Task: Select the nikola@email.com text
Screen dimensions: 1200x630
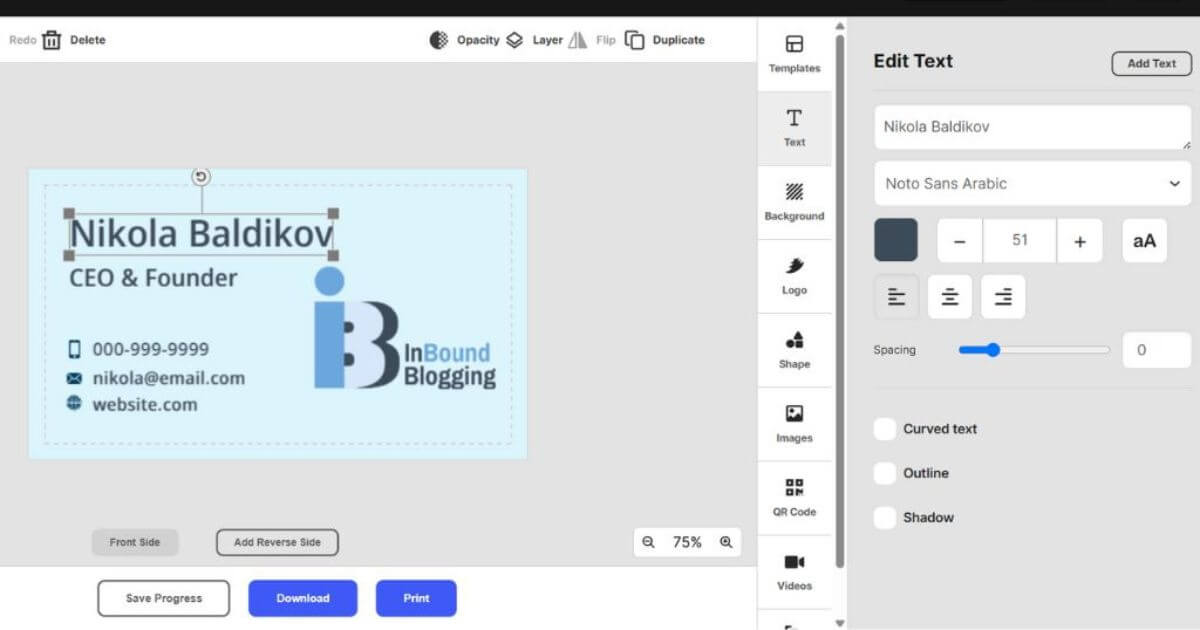Action: coord(169,378)
